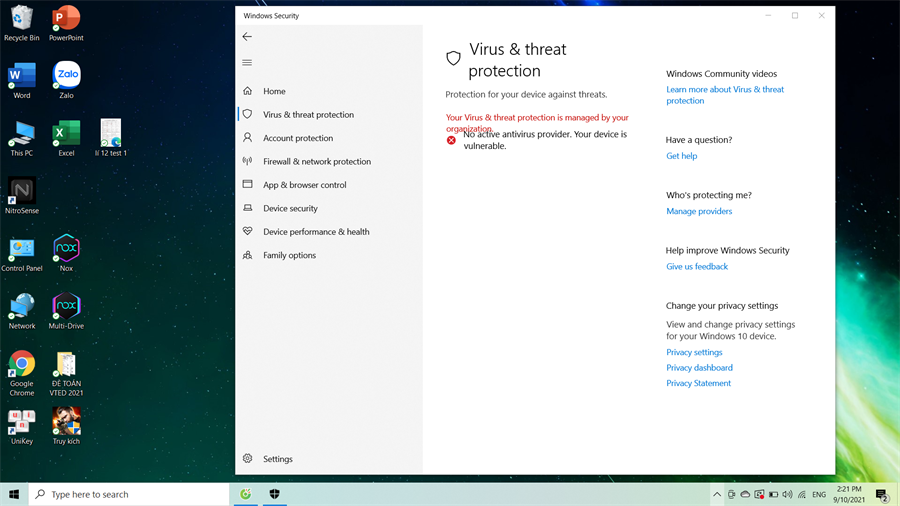Select the Device security laptop icon
The height and width of the screenshot is (506, 900).
pos(247,208)
